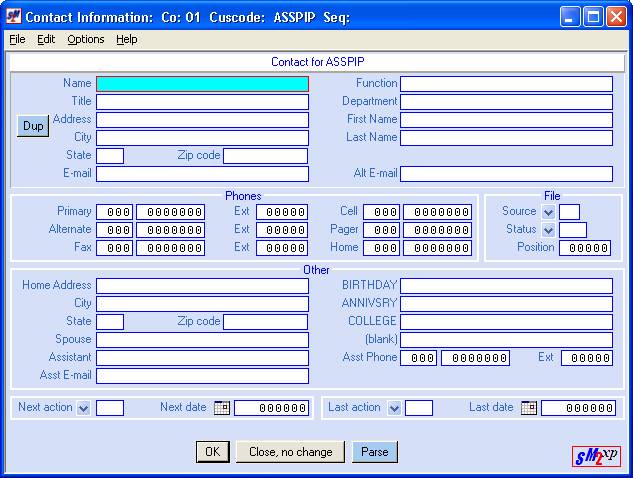
Task: Focus the highlighted Name field
Action: (x=202, y=84)
